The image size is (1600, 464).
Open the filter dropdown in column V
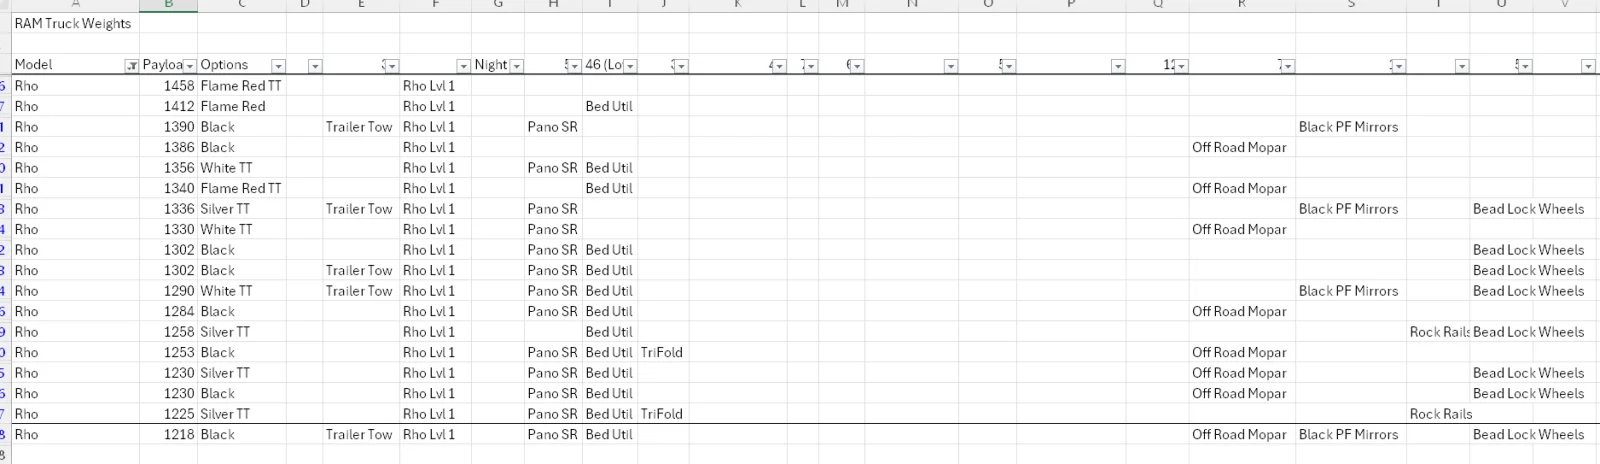point(1588,66)
